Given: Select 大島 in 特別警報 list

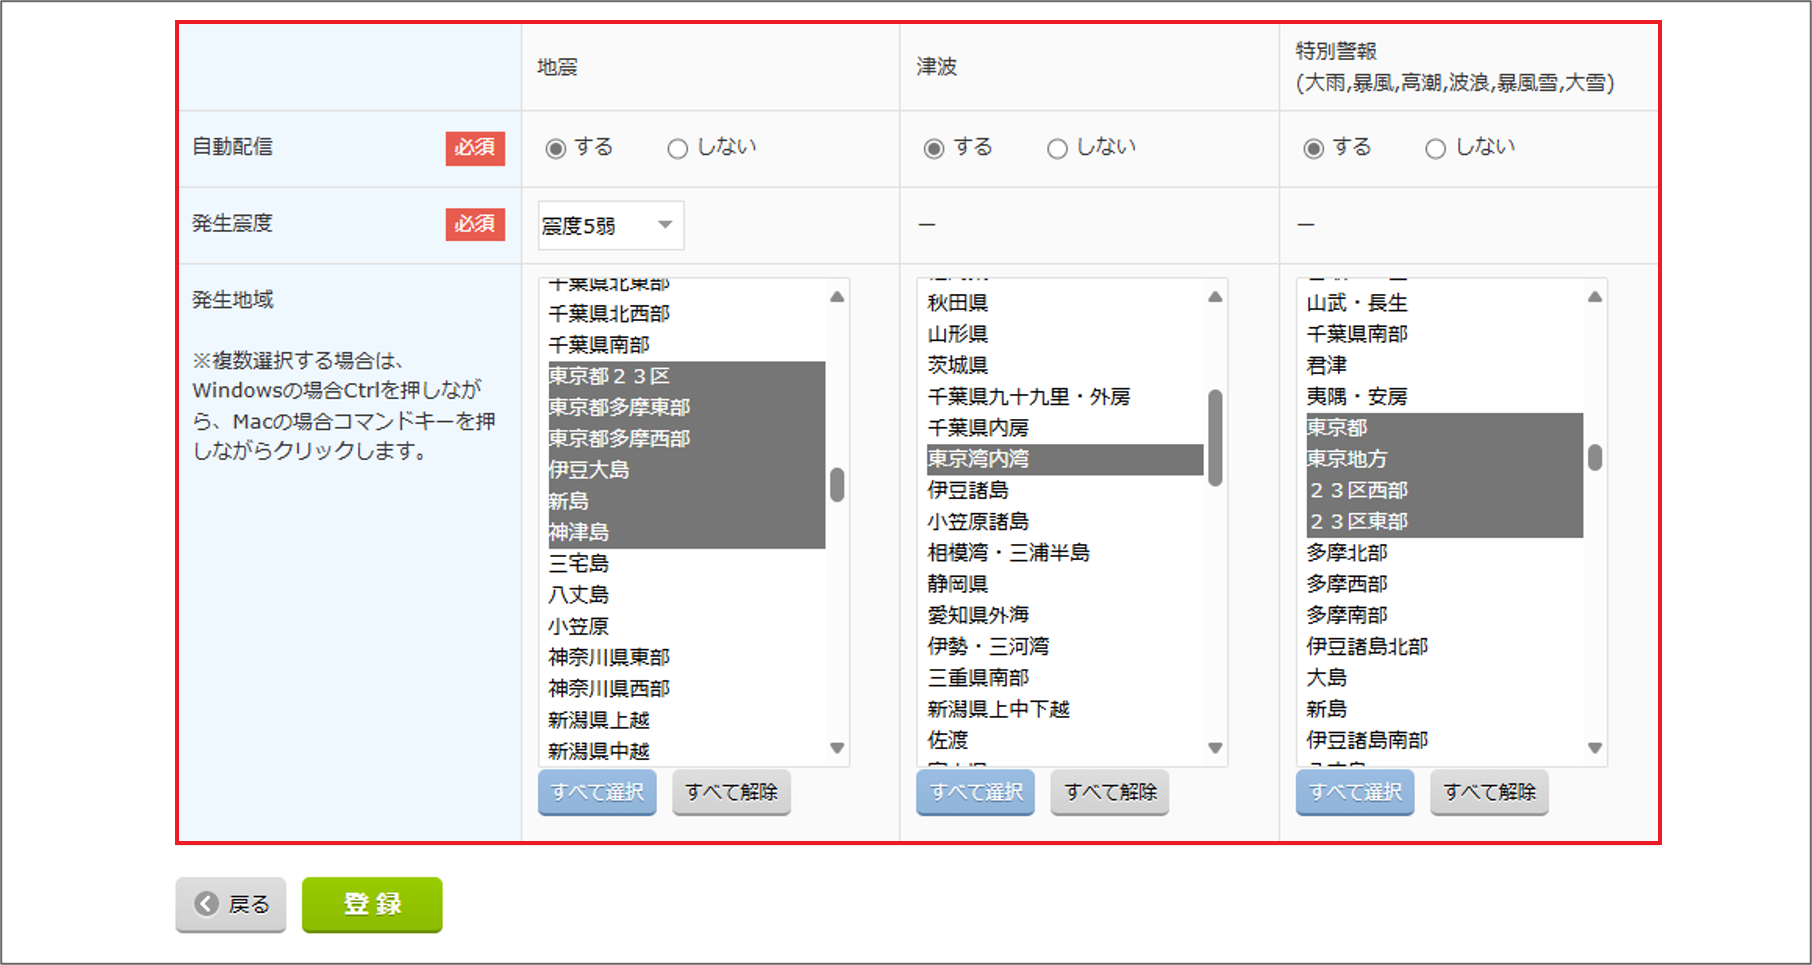Looking at the screenshot, I should [1444, 678].
